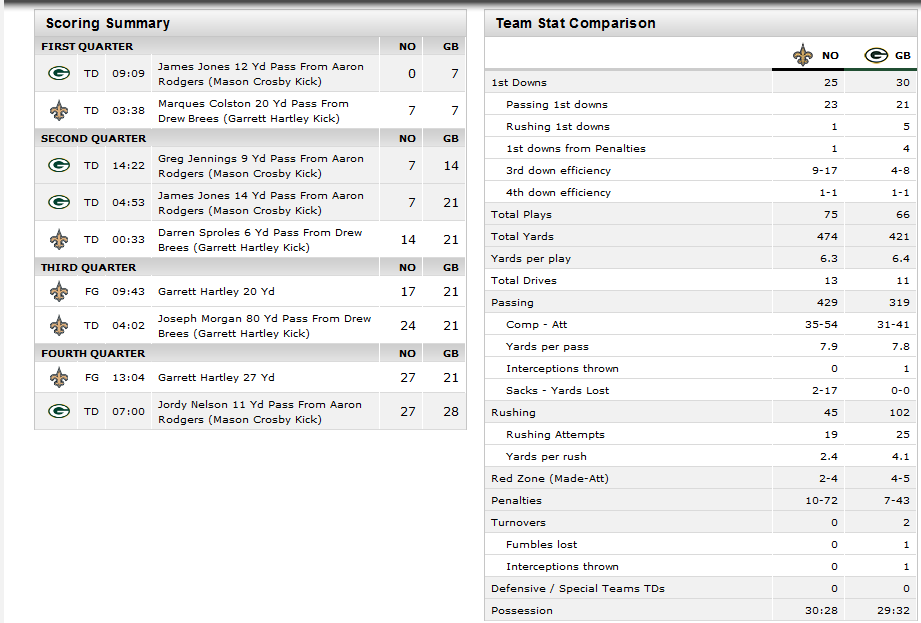The image size is (921, 623).
Task: Click Saints logo beside Garrett Hartley 27 Yd
Action: [59, 378]
